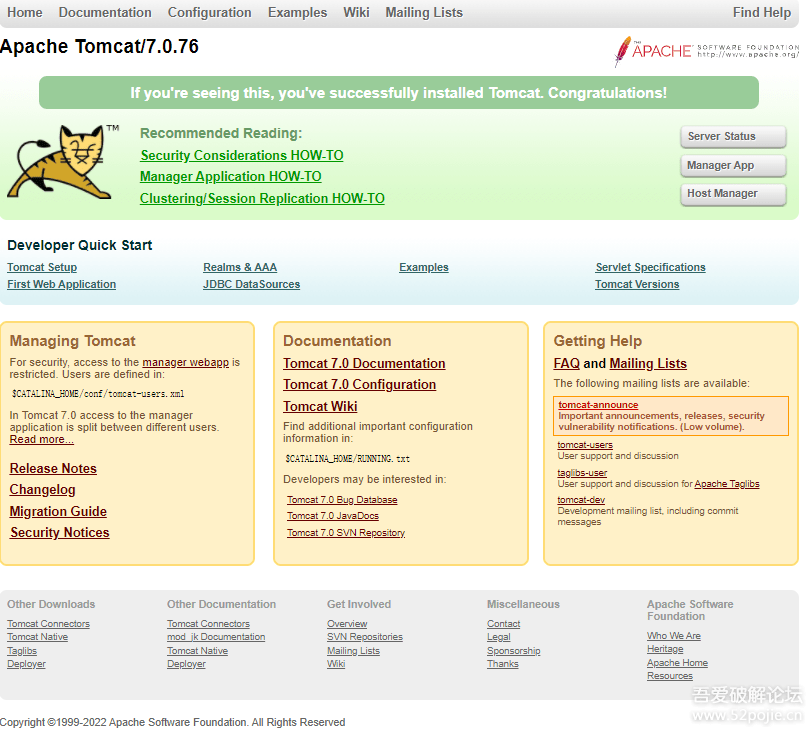This screenshot has height=732, width=812.
Task: Open Mailing Lists in top navigation
Action: click(424, 12)
